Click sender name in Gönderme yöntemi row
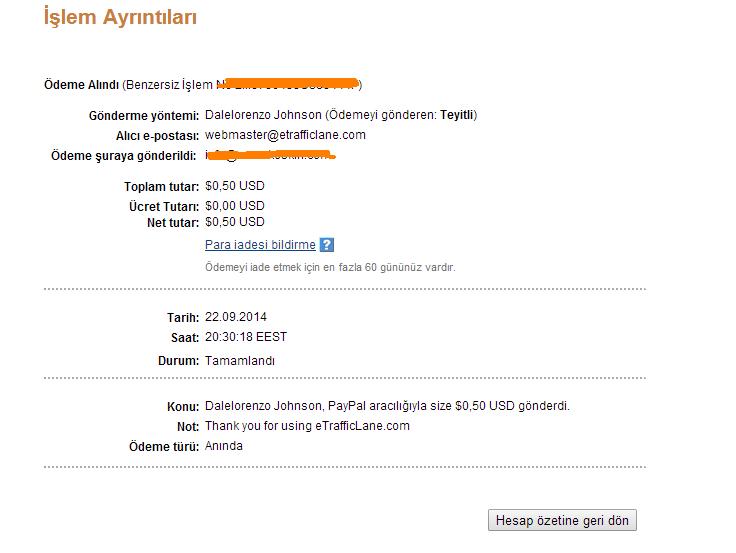The height and width of the screenshot is (553, 736). pos(263,115)
